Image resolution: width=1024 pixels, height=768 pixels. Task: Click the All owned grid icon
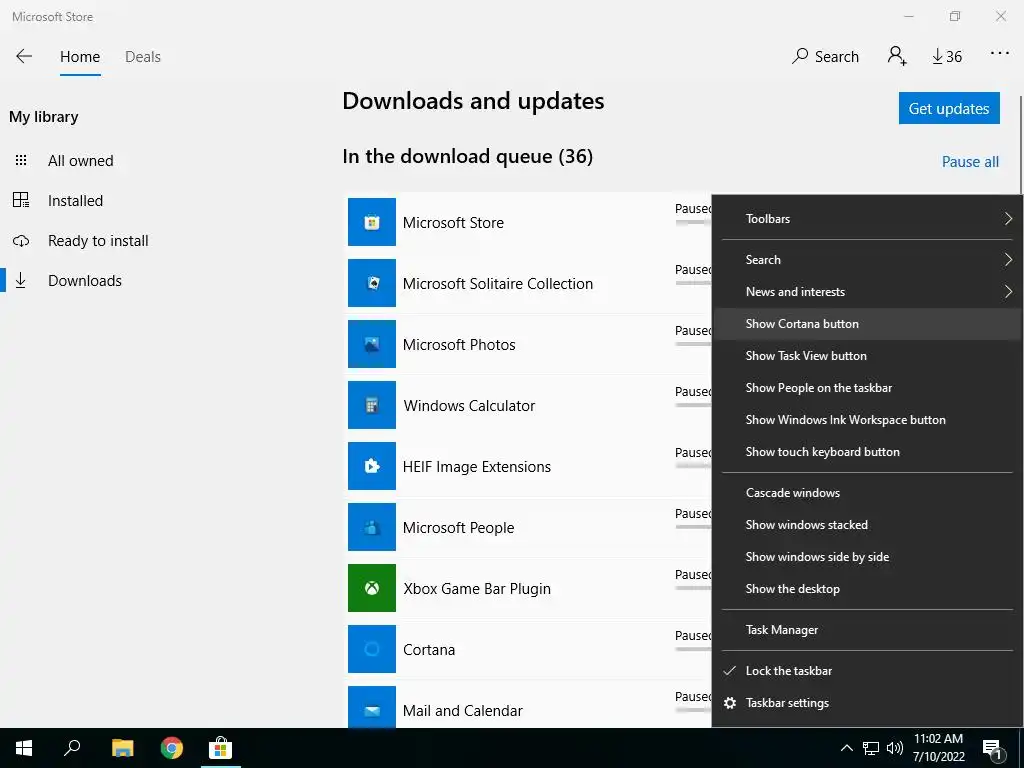click(21, 160)
